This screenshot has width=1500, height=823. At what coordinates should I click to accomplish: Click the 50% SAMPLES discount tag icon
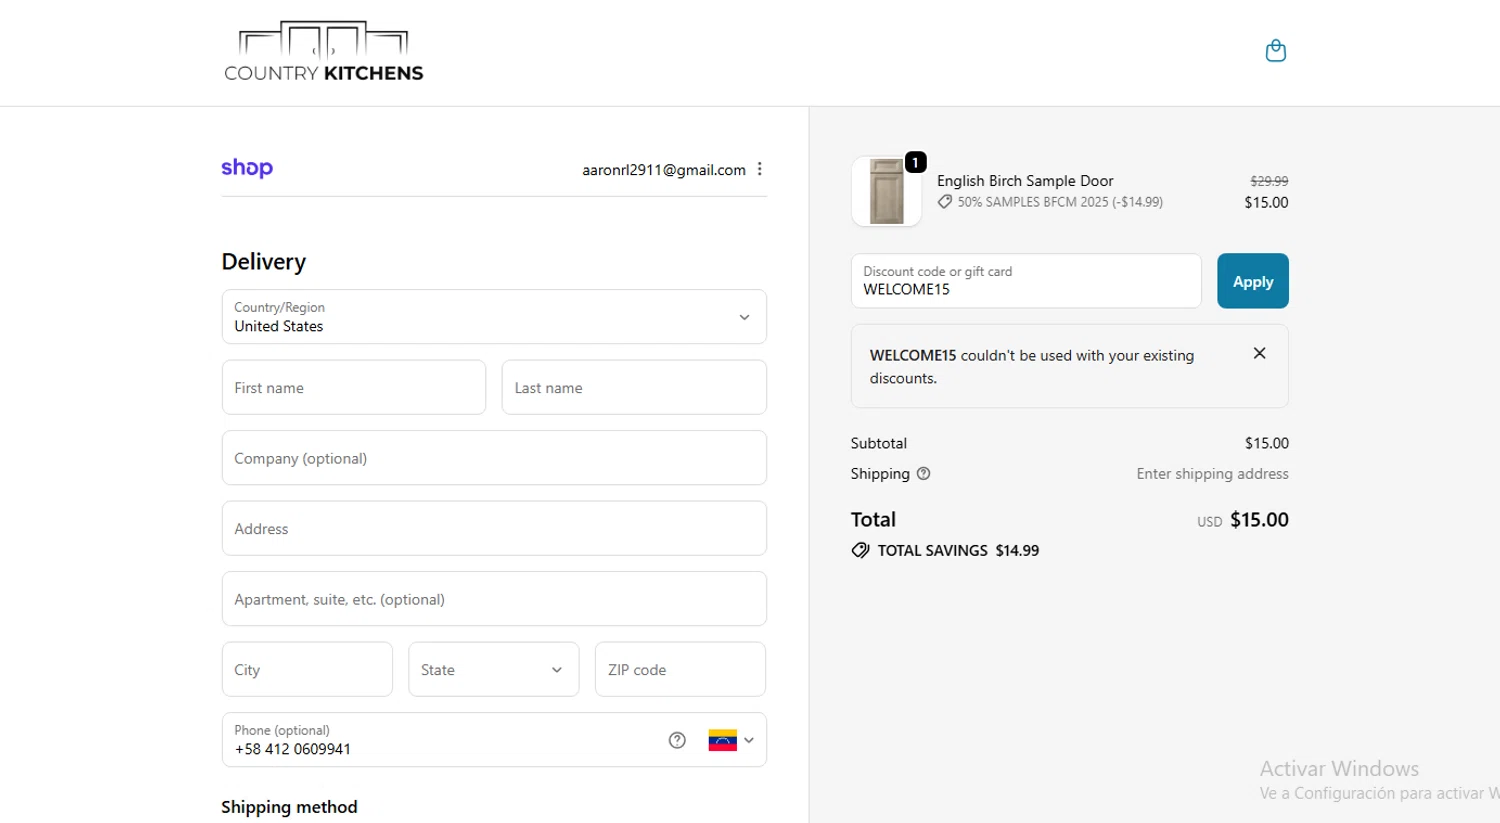click(x=945, y=202)
